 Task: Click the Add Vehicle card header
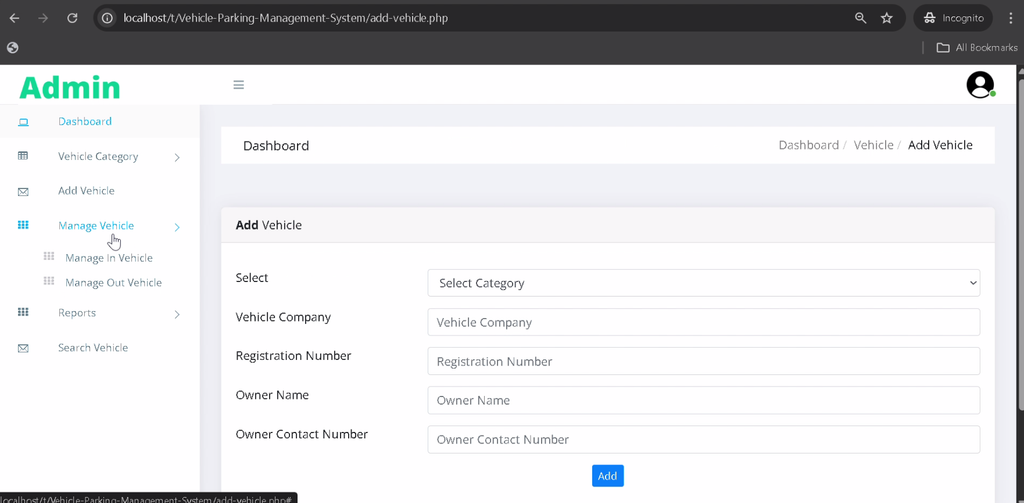pos(608,225)
